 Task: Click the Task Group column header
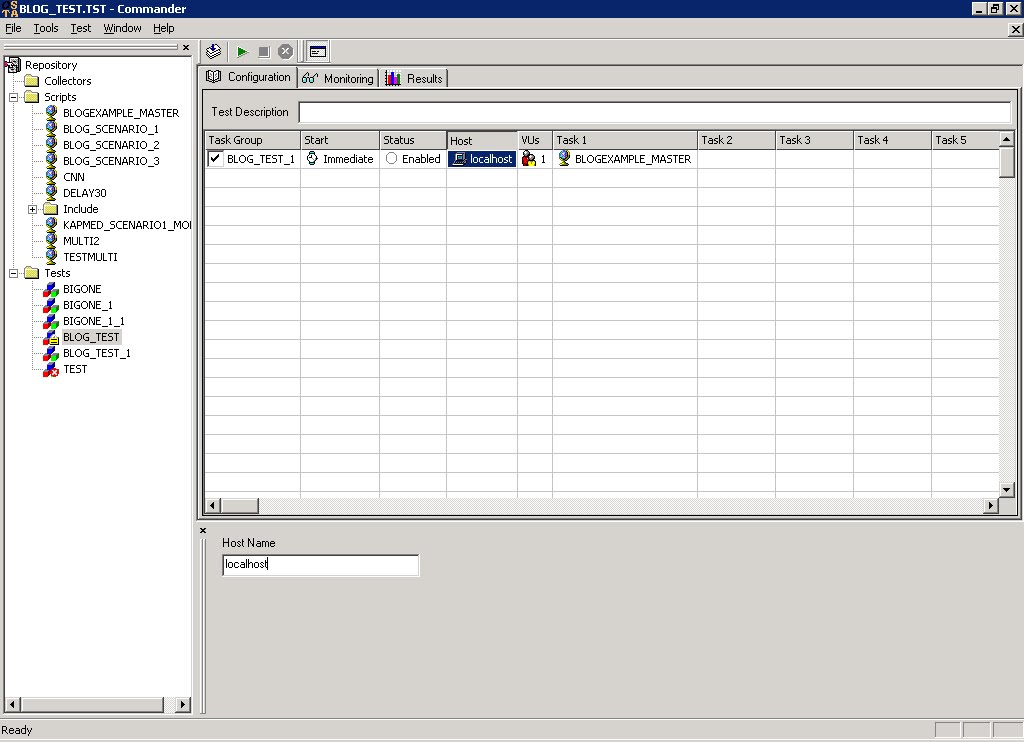(x=253, y=140)
